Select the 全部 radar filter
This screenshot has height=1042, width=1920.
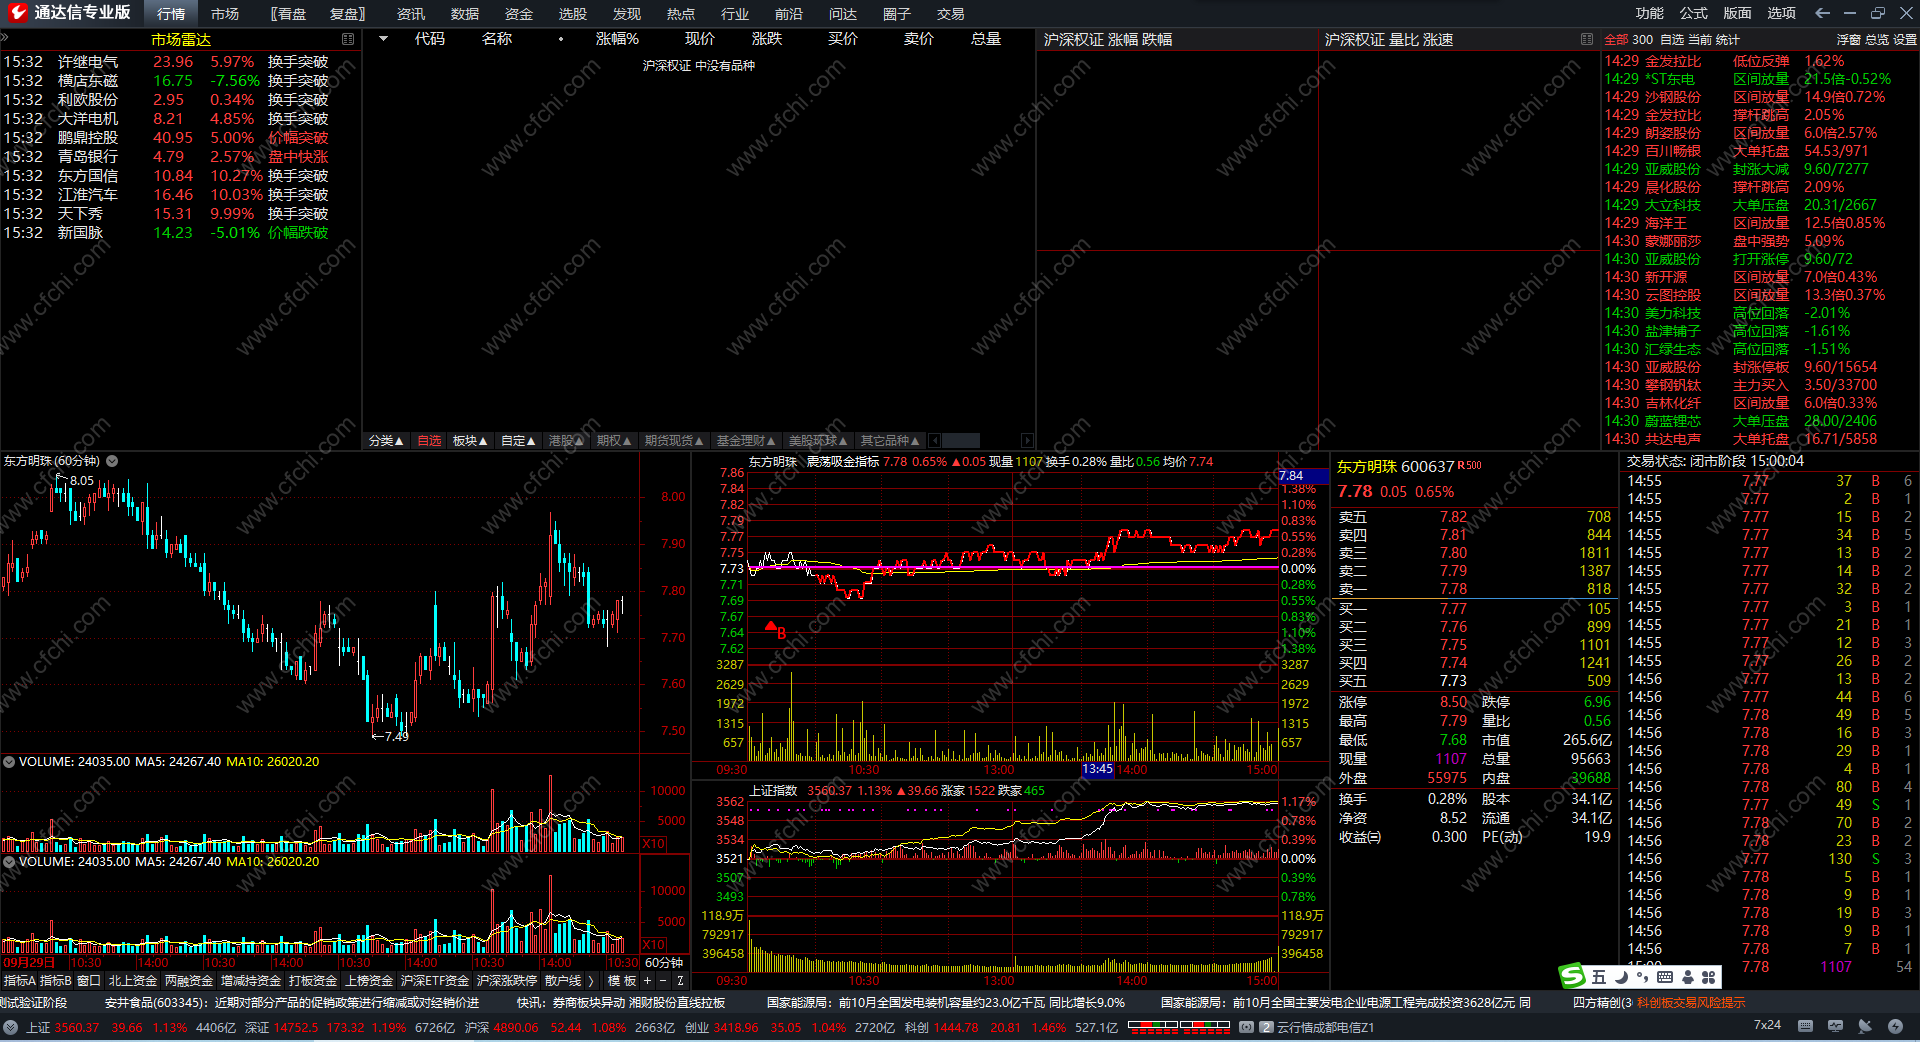(x=1616, y=40)
